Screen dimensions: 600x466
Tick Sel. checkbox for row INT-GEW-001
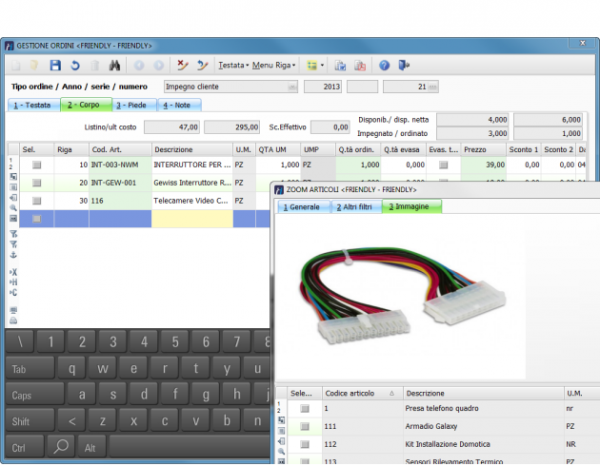click(37, 183)
